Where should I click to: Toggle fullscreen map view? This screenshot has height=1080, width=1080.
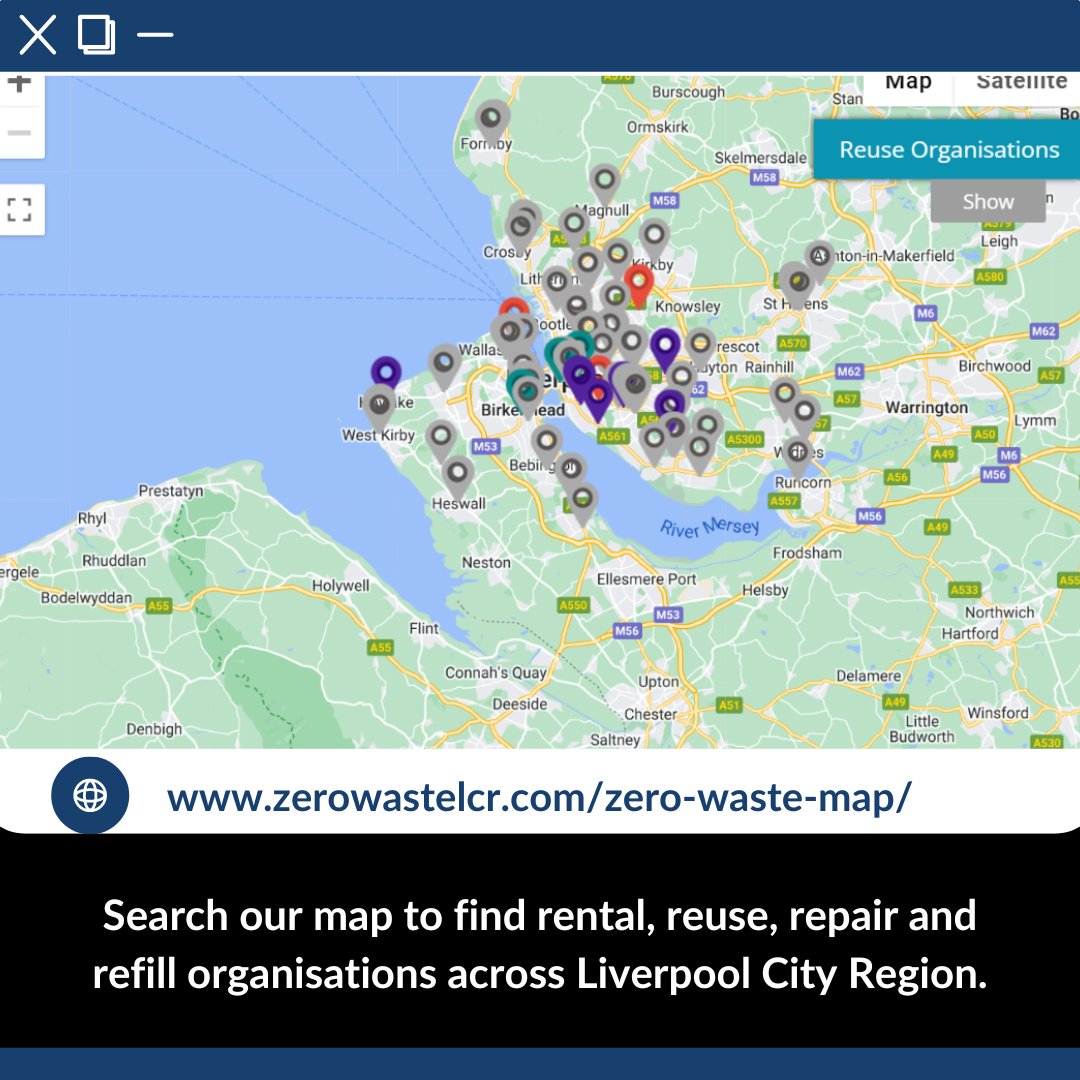tap(20, 209)
